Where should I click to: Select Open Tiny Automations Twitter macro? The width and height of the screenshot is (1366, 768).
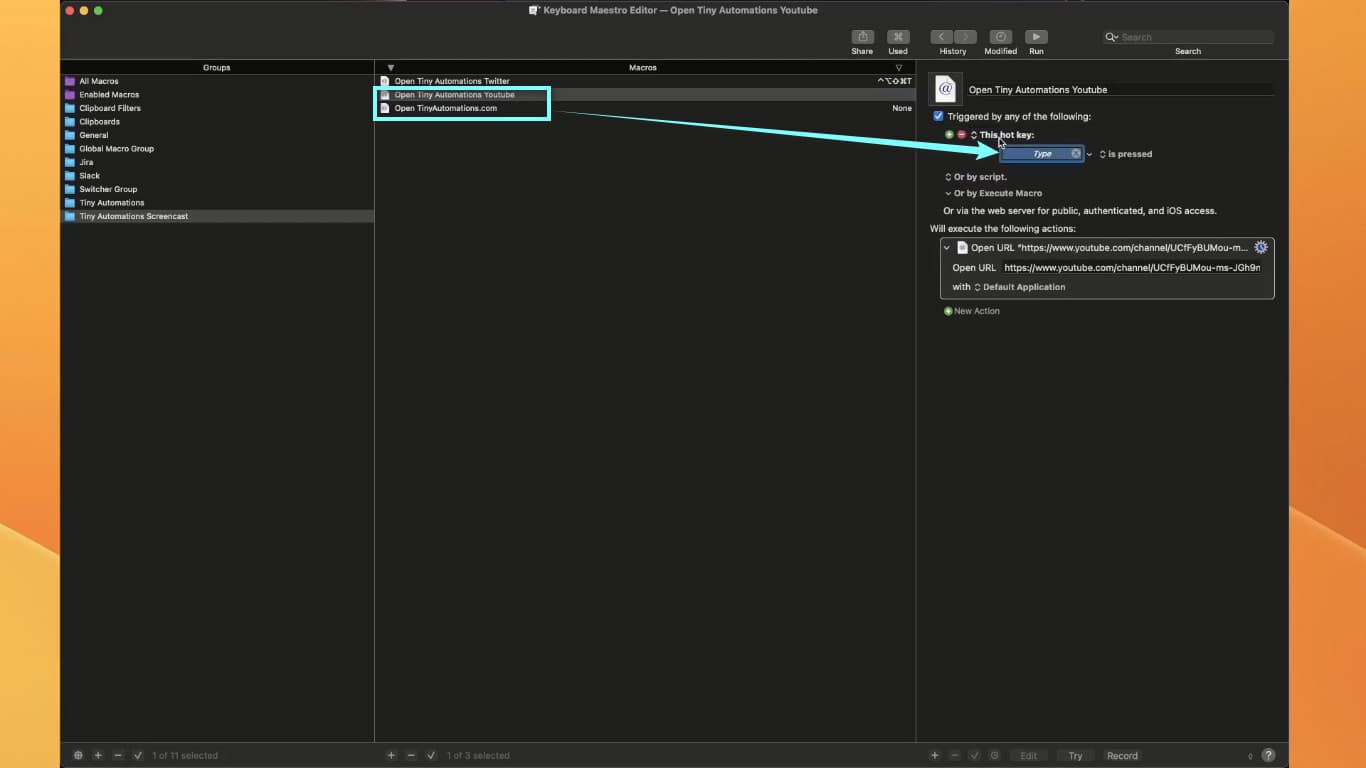[645, 81]
